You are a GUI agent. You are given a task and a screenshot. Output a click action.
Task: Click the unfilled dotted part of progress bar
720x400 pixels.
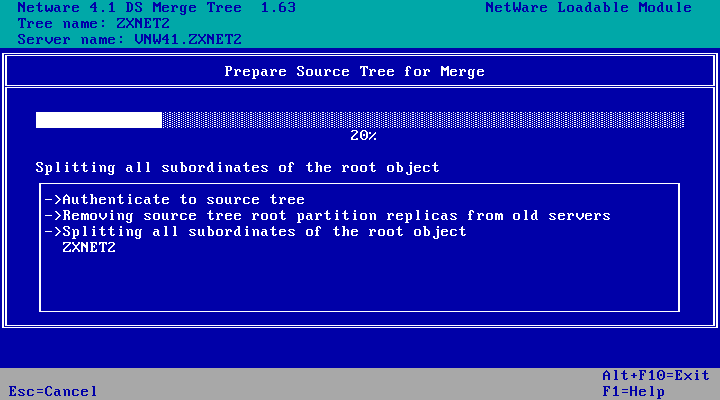click(422, 120)
